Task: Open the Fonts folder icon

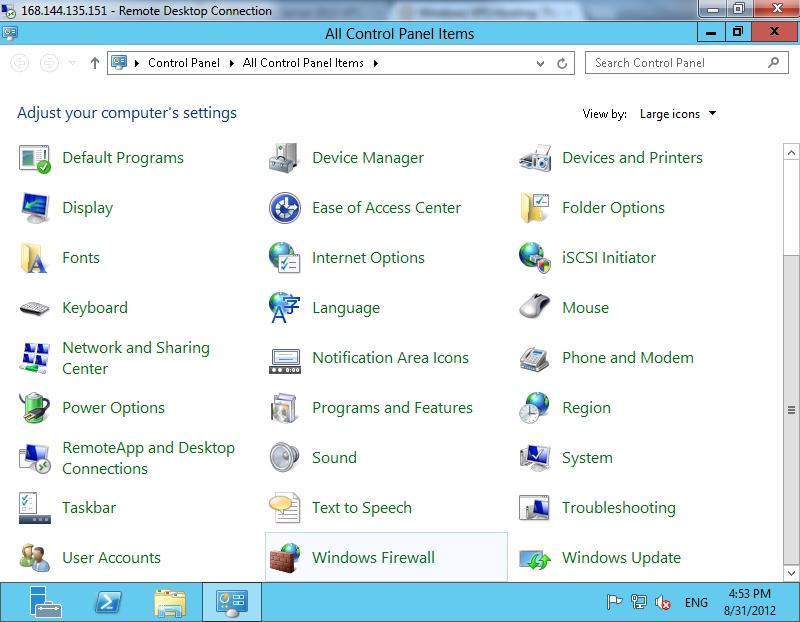Action: click(34, 258)
